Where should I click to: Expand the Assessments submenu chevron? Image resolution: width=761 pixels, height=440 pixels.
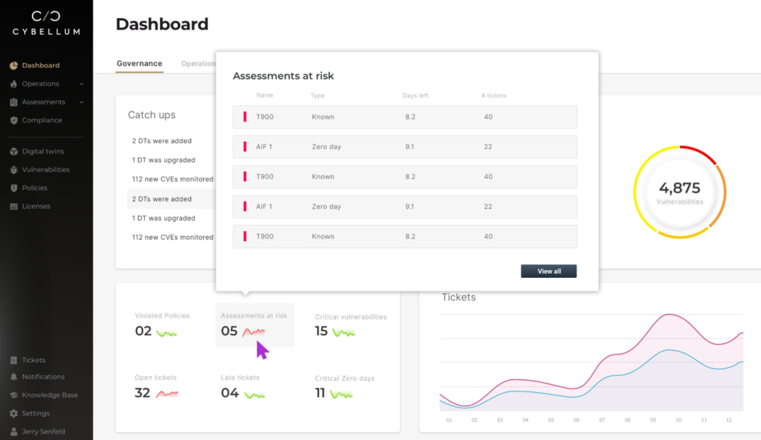click(x=82, y=102)
